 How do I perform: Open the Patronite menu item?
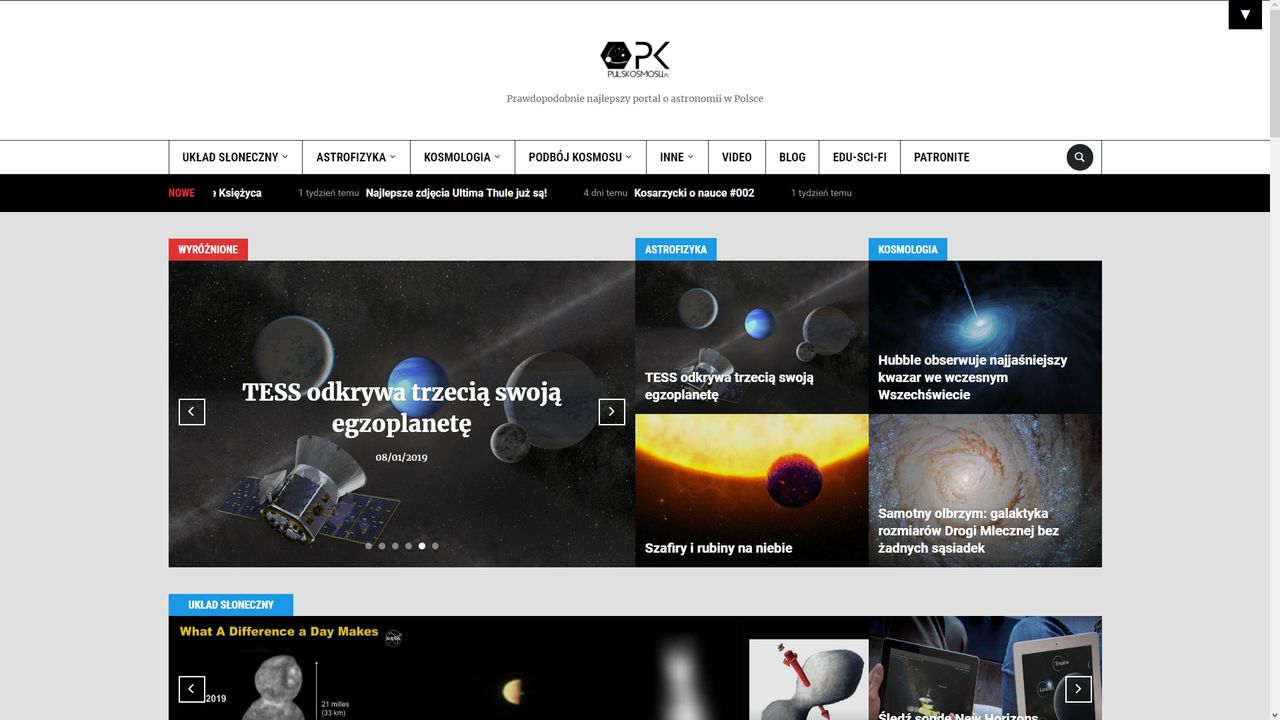(942, 157)
